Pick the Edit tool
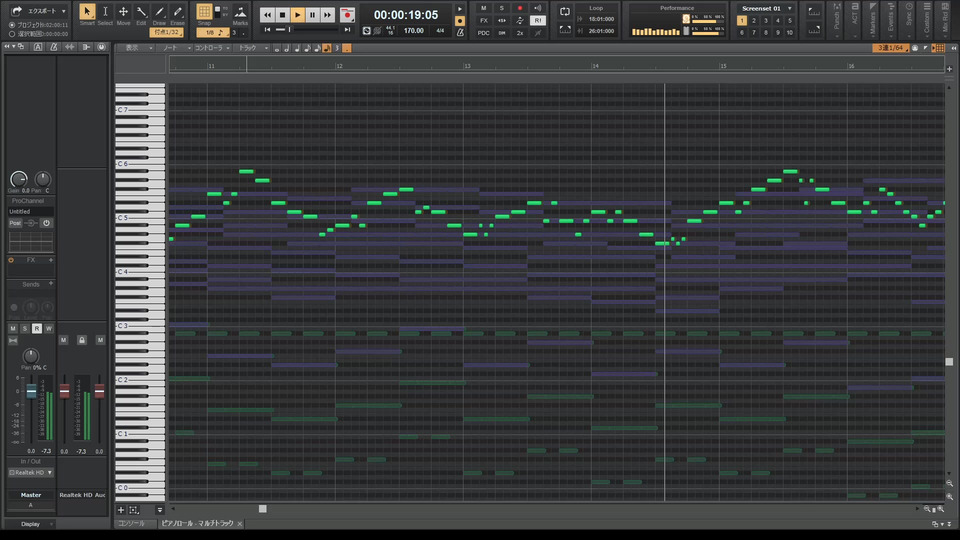Image resolution: width=960 pixels, height=540 pixels. pyautogui.click(x=141, y=12)
